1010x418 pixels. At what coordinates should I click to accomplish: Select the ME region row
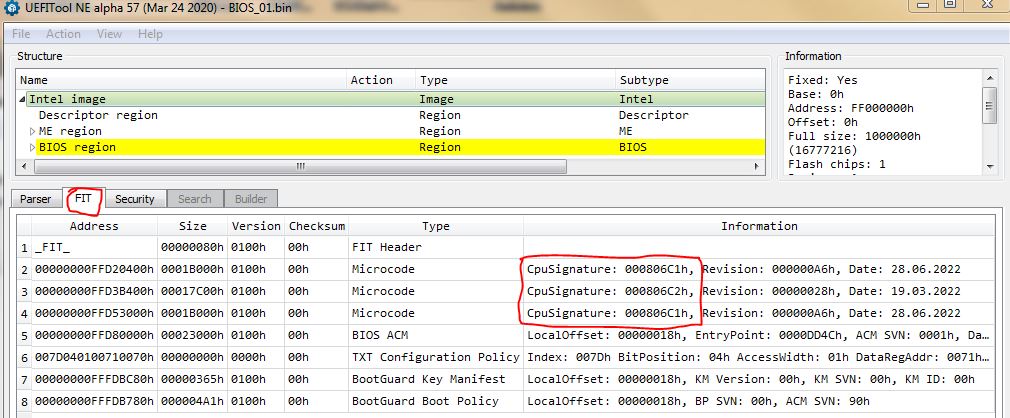click(391, 131)
